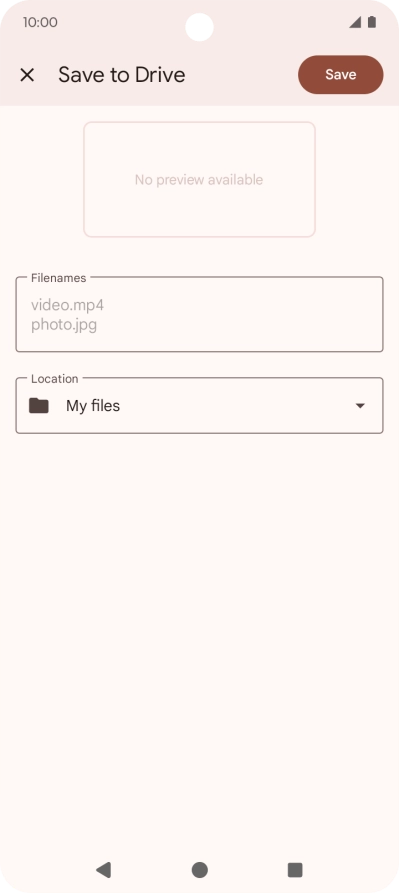
Task: Tap the Android home circle icon
Action: 199,870
